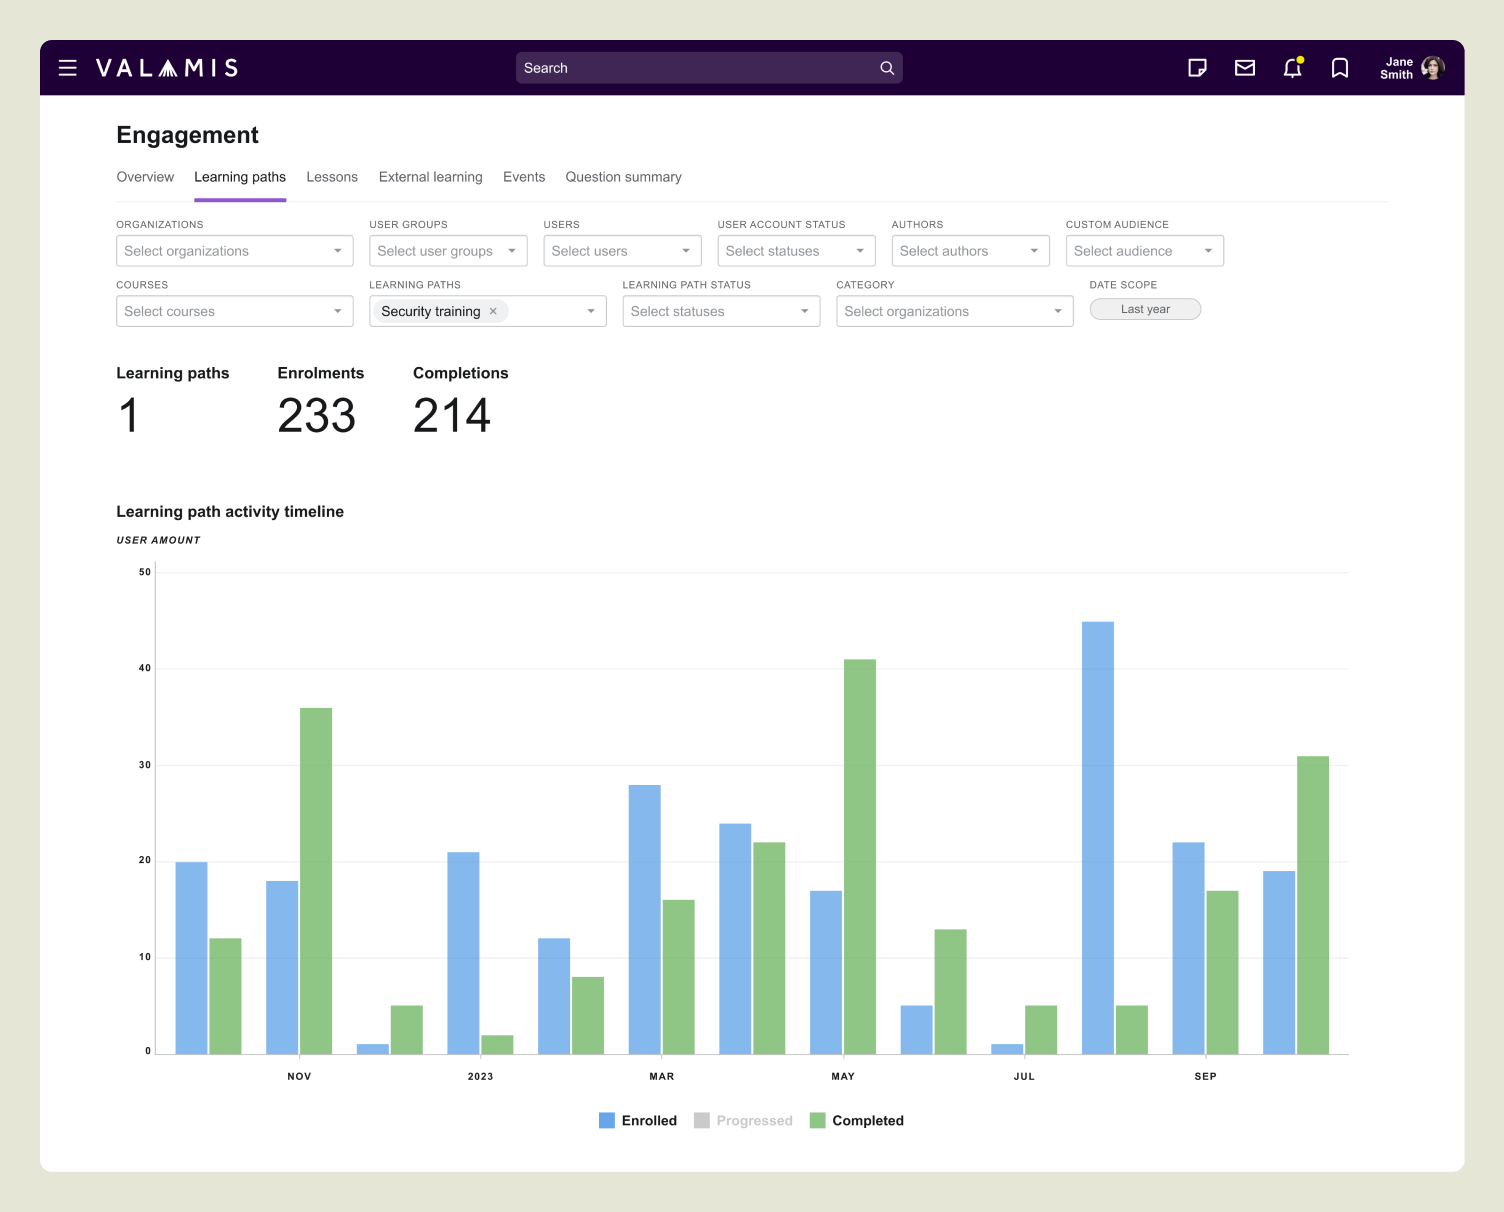The width and height of the screenshot is (1504, 1212).
Task: Open the notes icon in header
Action: [x=1197, y=68]
